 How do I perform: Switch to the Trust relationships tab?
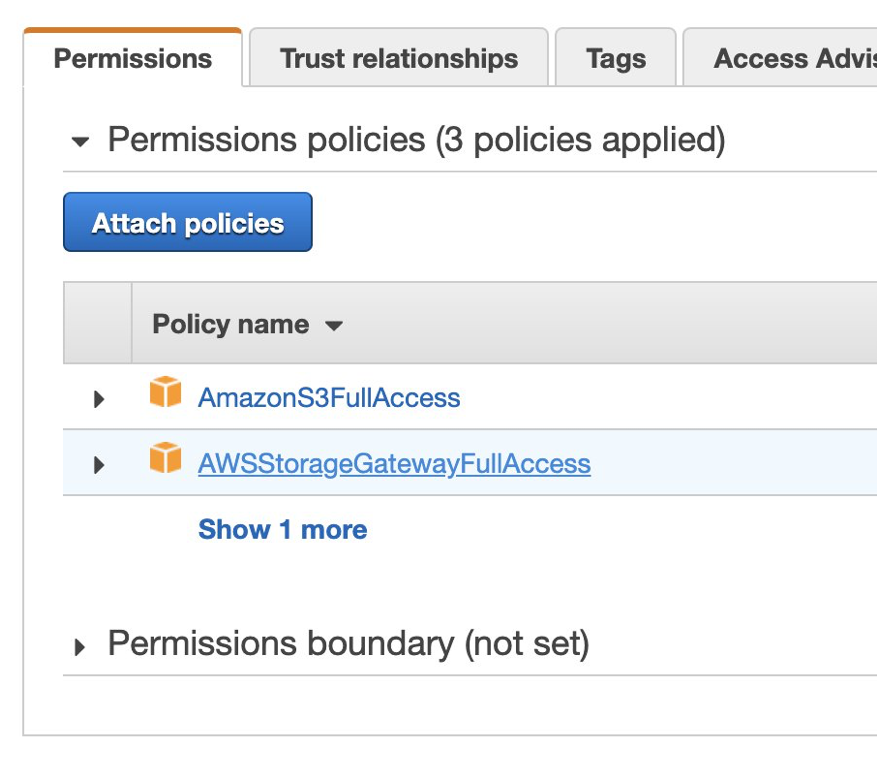(x=399, y=58)
